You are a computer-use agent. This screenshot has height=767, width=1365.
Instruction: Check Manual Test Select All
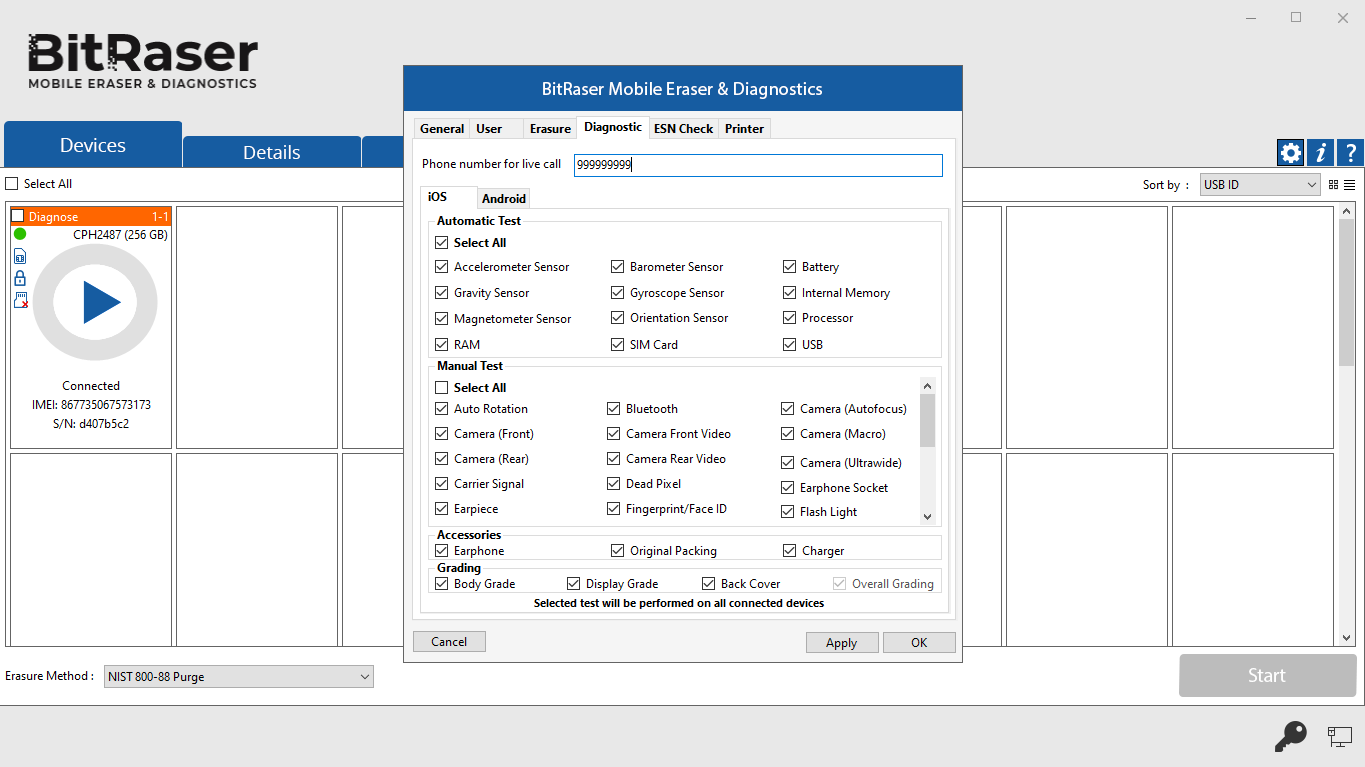click(x=442, y=388)
